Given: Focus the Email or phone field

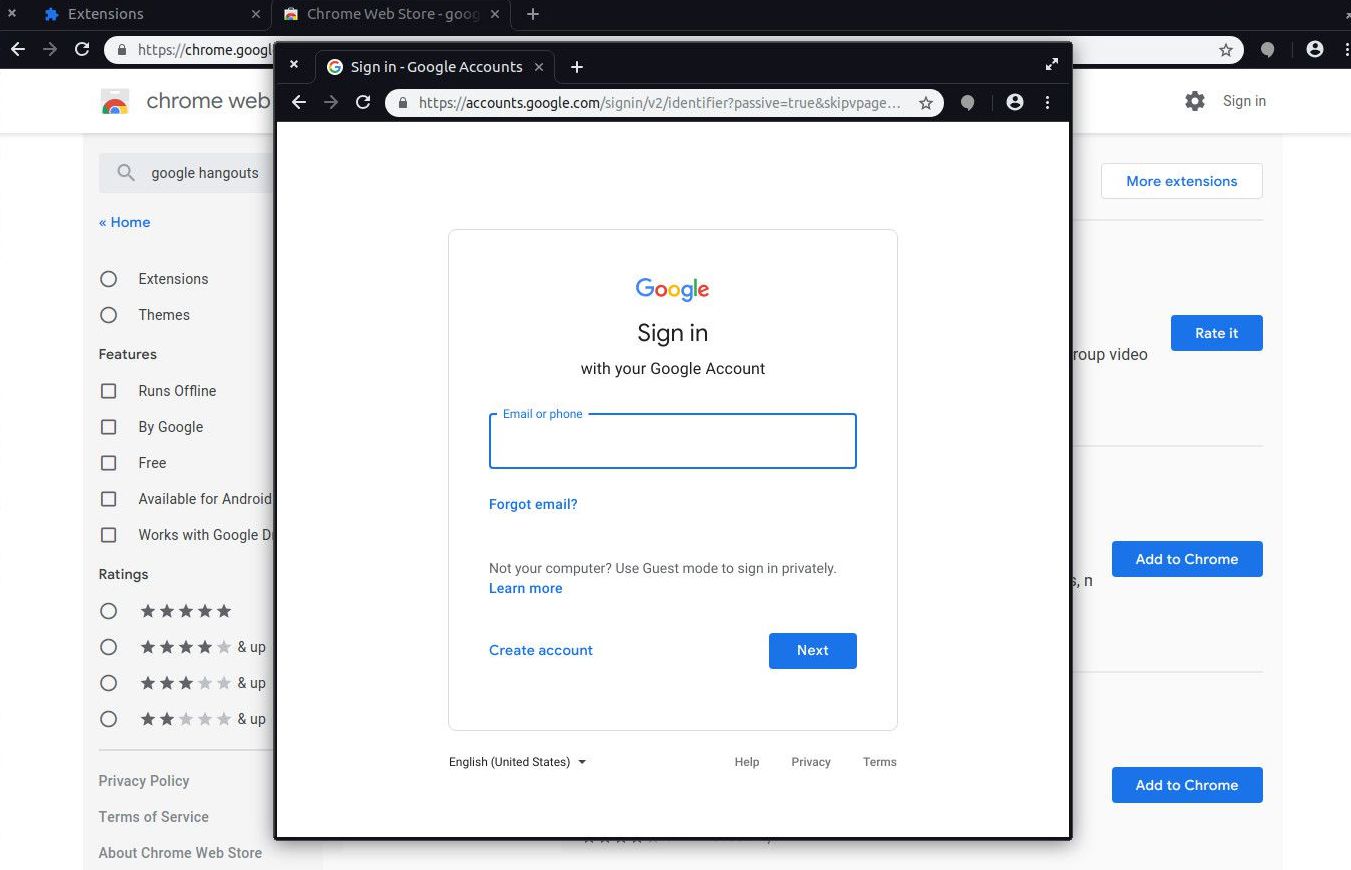Looking at the screenshot, I should click(x=672, y=441).
